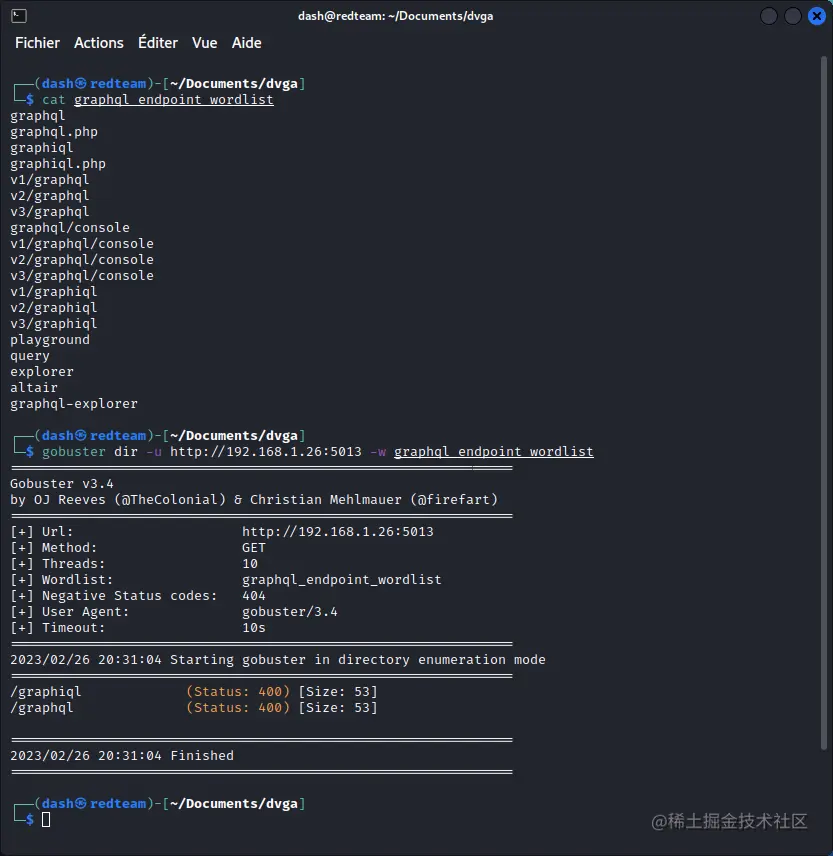Click the URL http://192.168.1.26:5013 in the gobuster command

click(266, 452)
